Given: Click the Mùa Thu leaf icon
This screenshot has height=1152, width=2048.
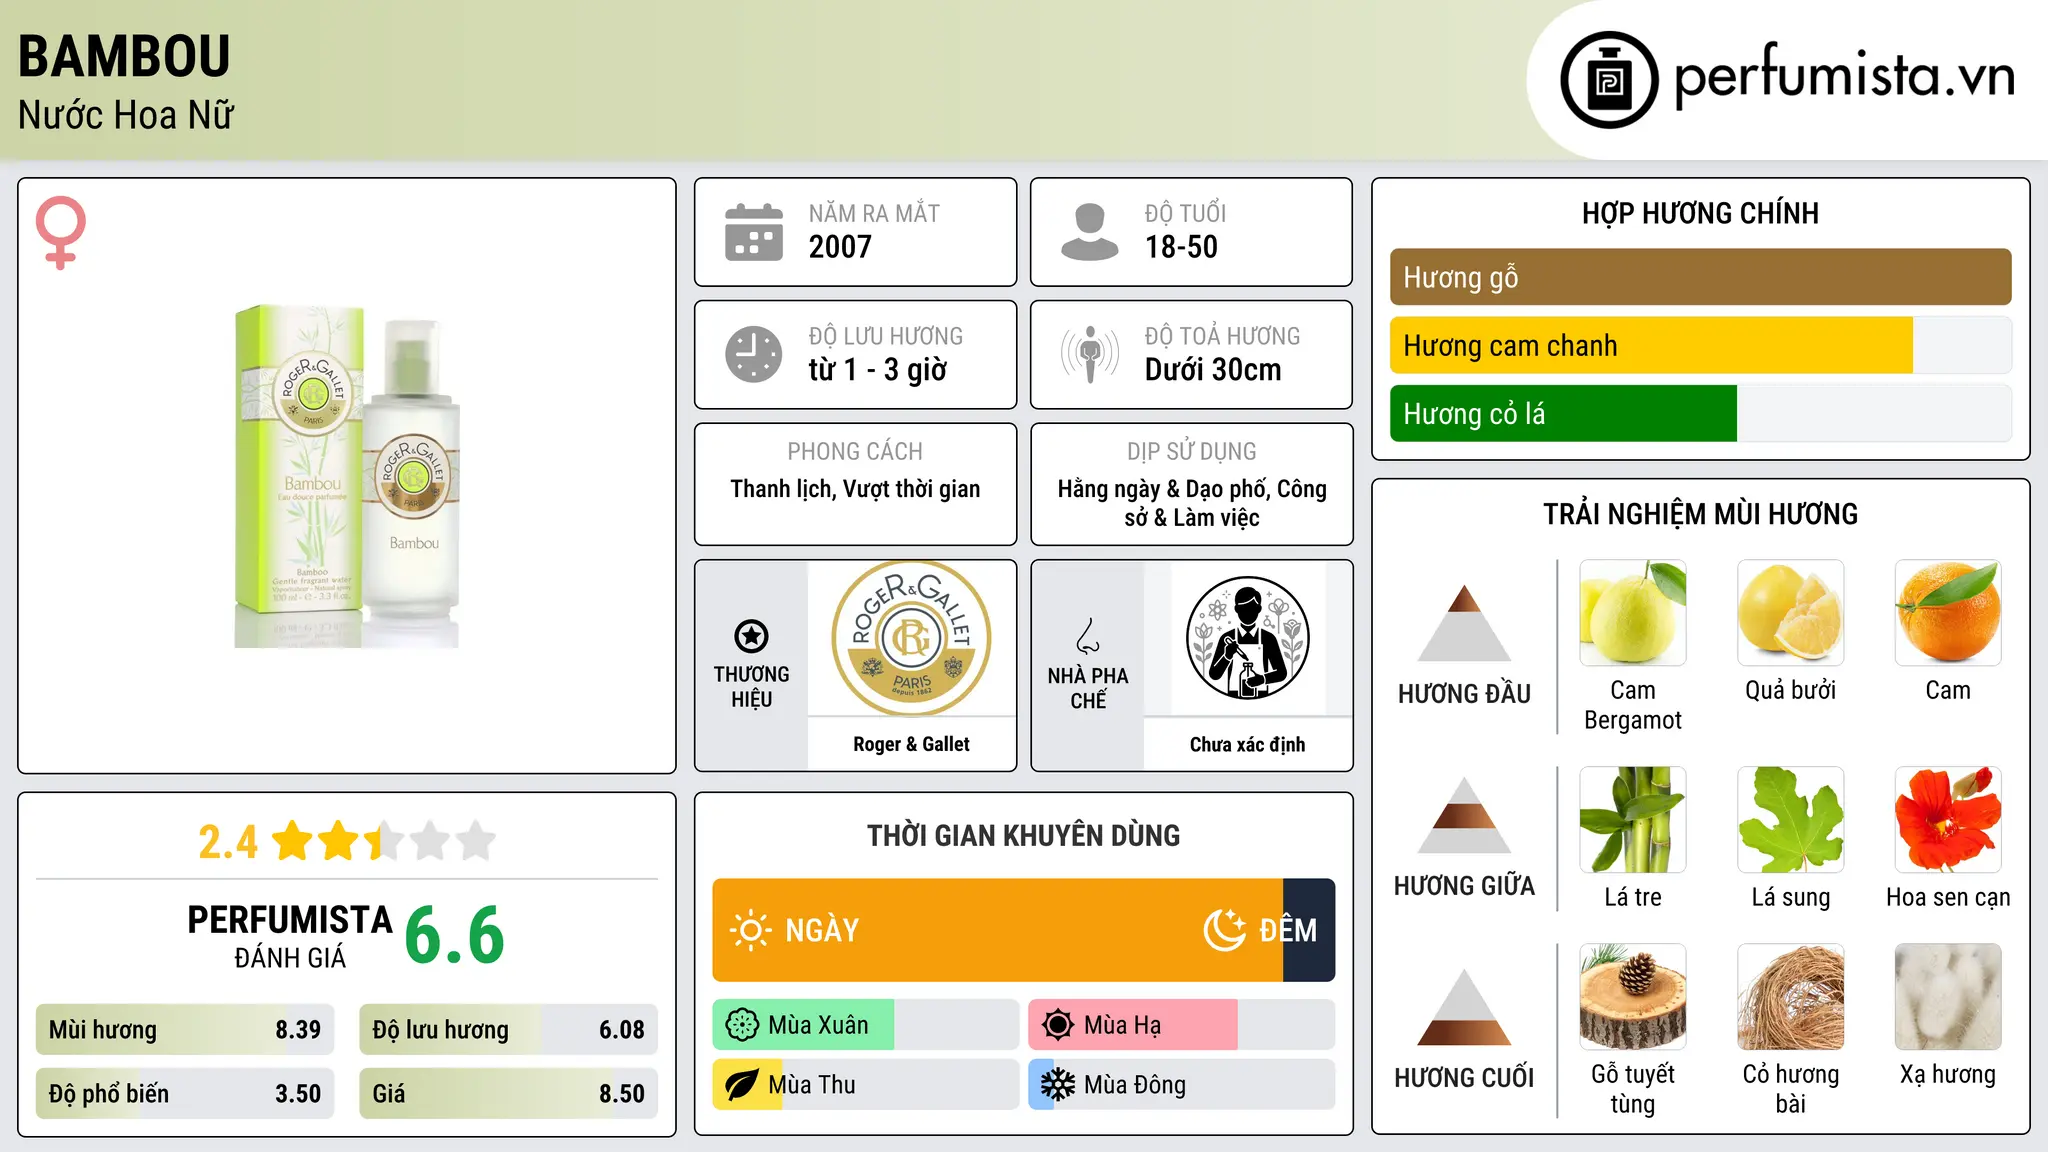Looking at the screenshot, I should (742, 1085).
